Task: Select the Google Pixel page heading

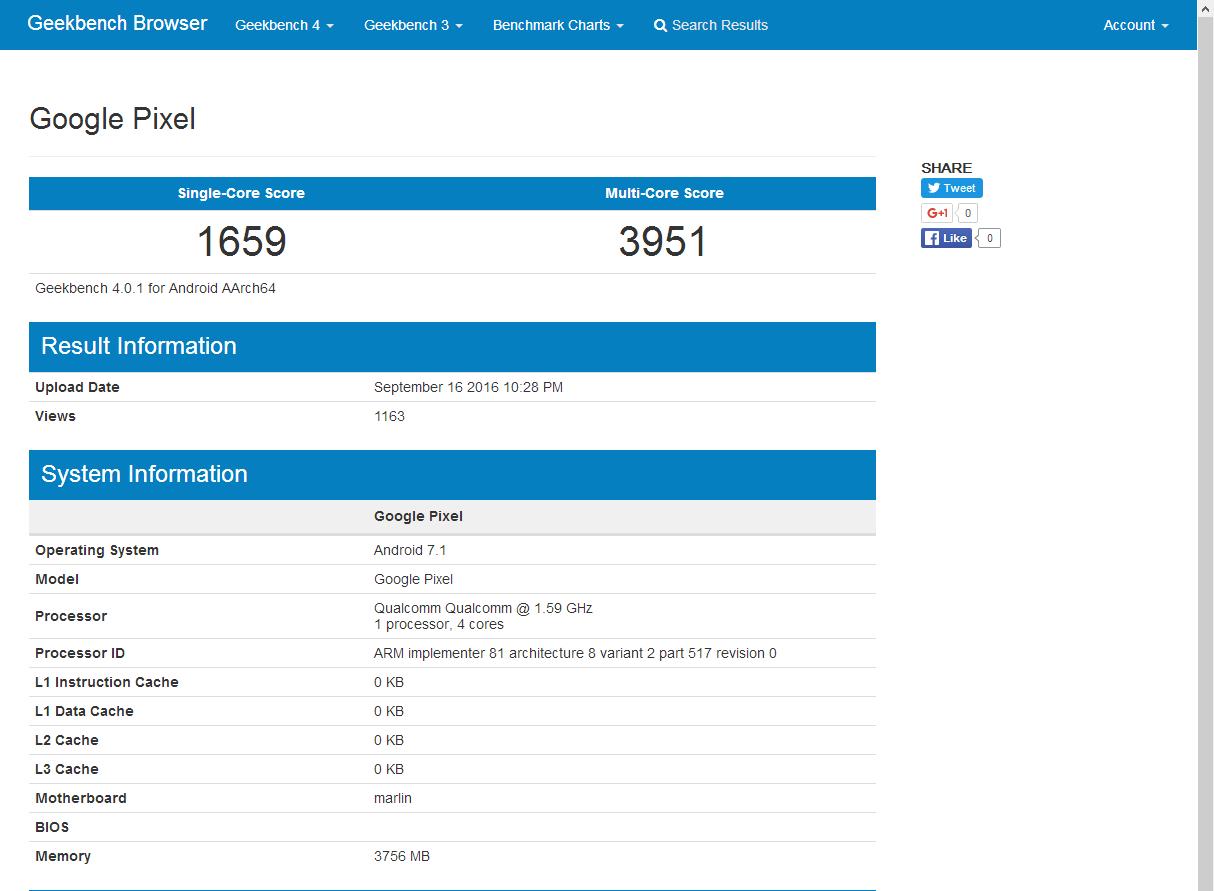Action: click(113, 119)
